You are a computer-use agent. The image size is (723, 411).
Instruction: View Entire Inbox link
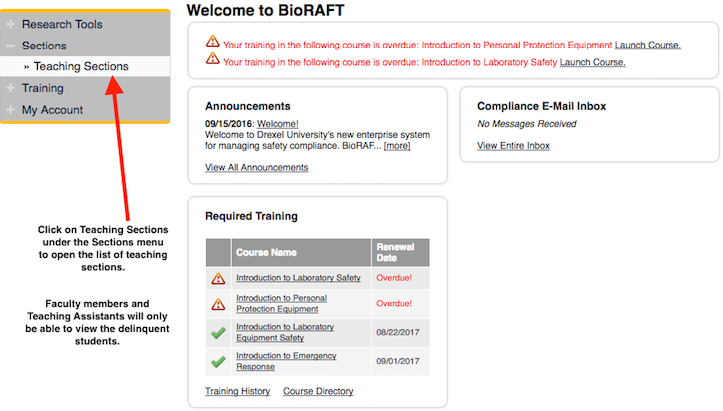513,146
